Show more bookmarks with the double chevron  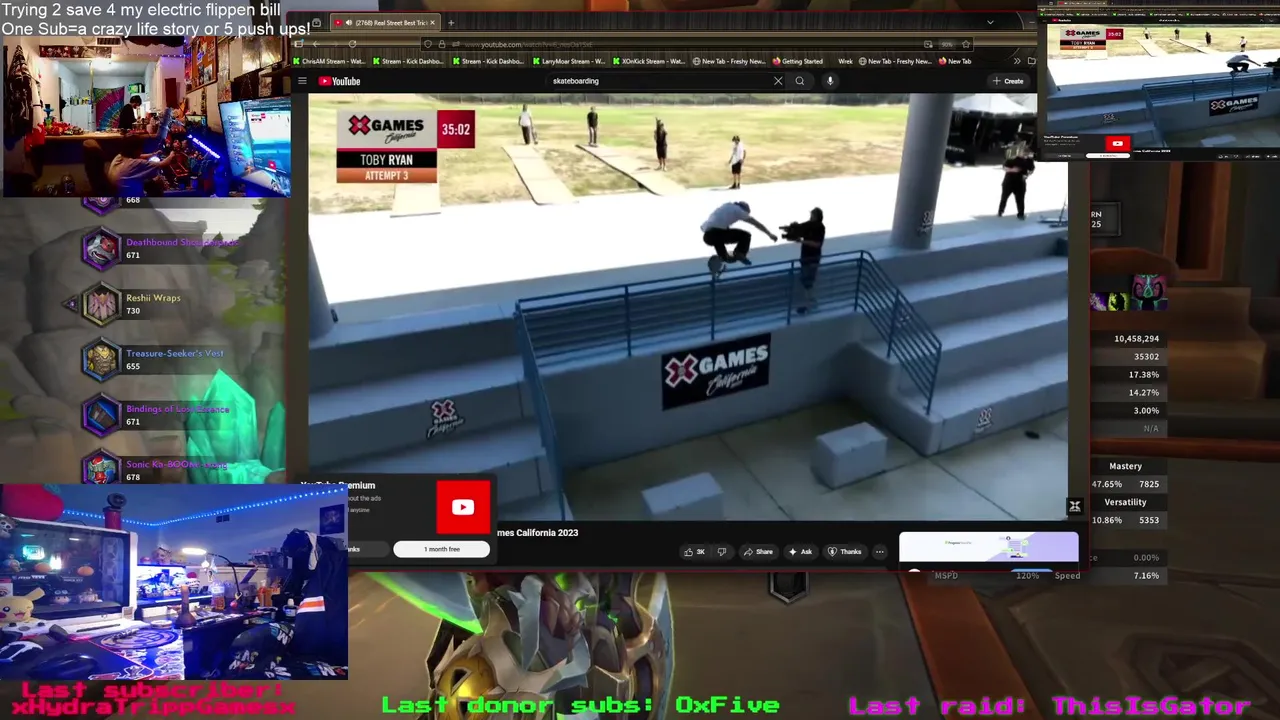[x=1018, y=61]
